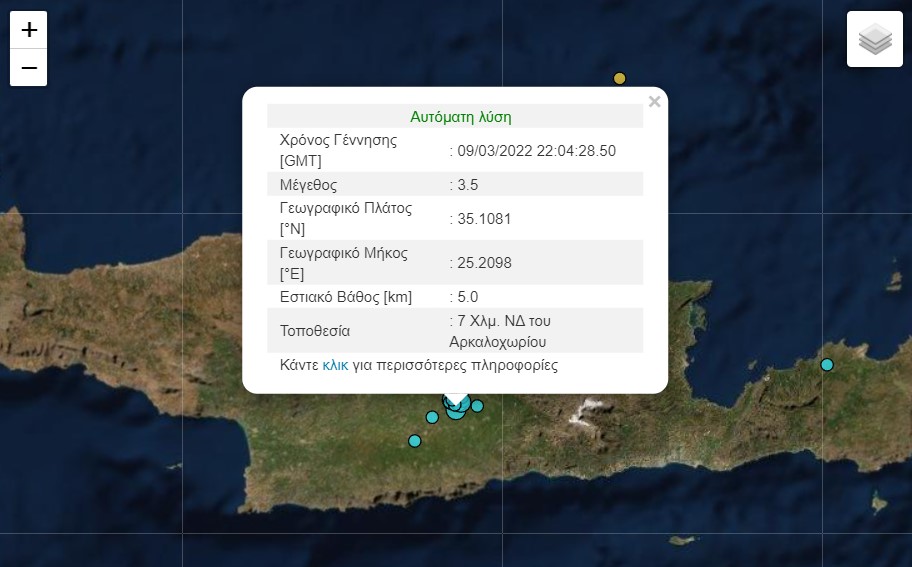
Task: Click the 'Γεωγραφικό Πλάτος [°N]' label
Action: 346,218
